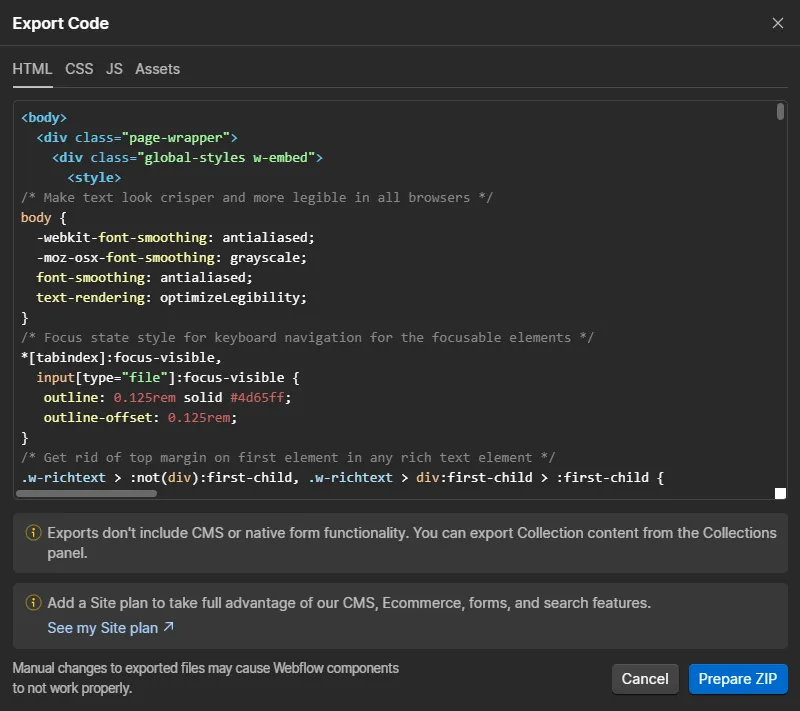Close the Export Code dialog
800x711 pixels.
[778, 23]
